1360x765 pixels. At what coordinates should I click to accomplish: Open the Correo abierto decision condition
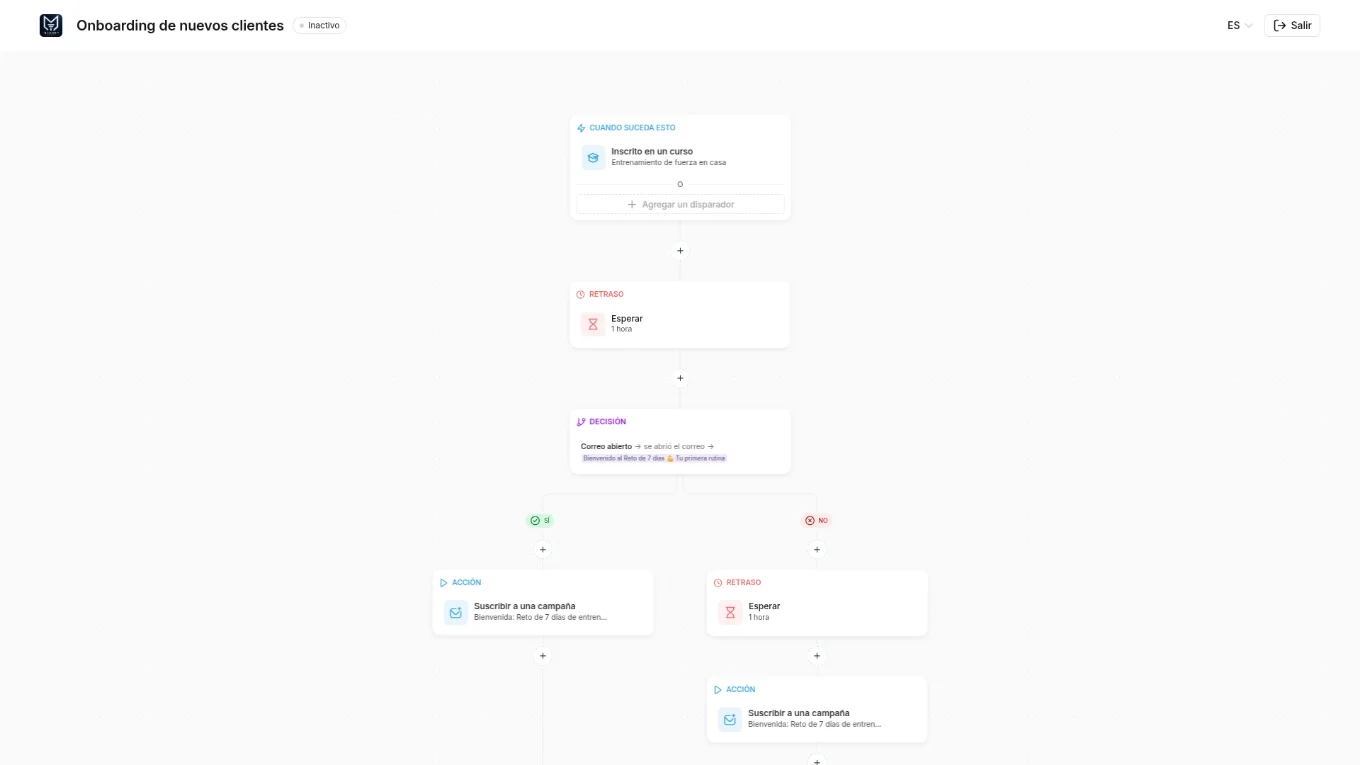[680, 452]
